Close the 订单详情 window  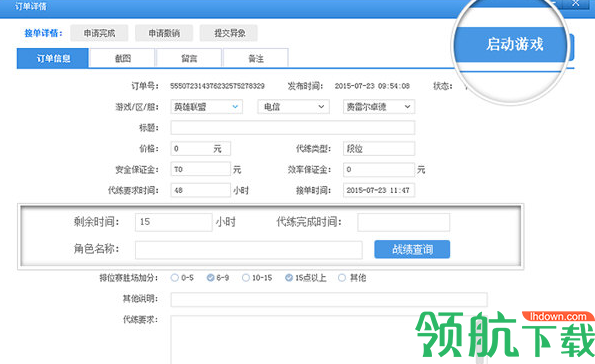576,3
